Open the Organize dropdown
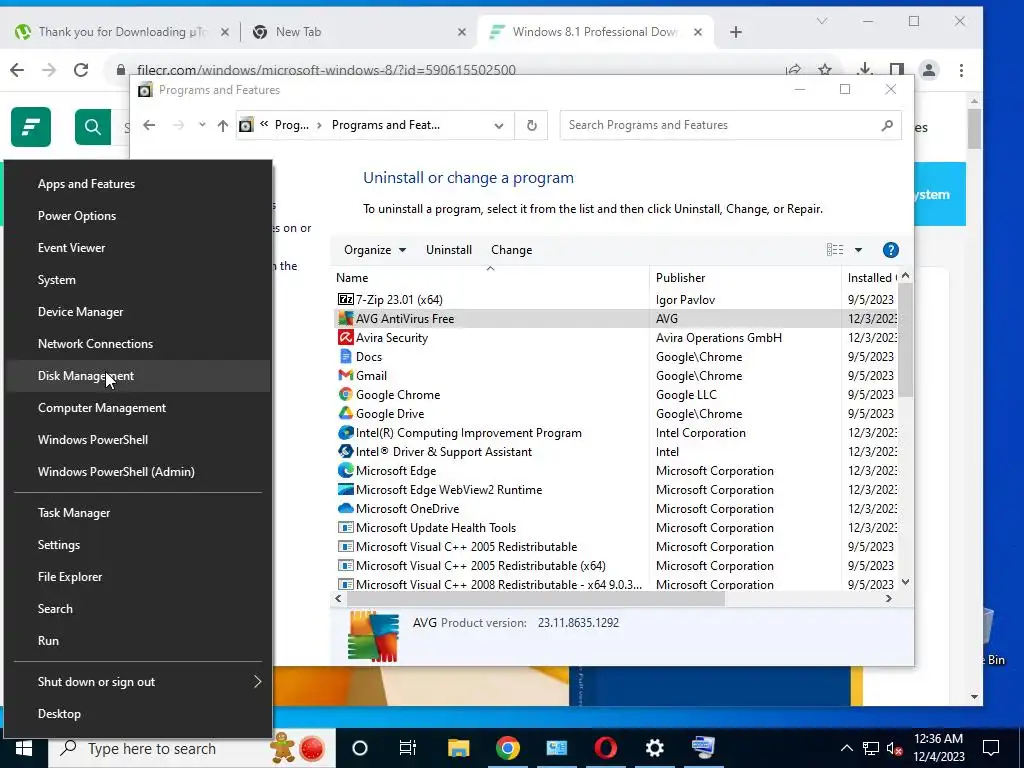 pos(375,250)
